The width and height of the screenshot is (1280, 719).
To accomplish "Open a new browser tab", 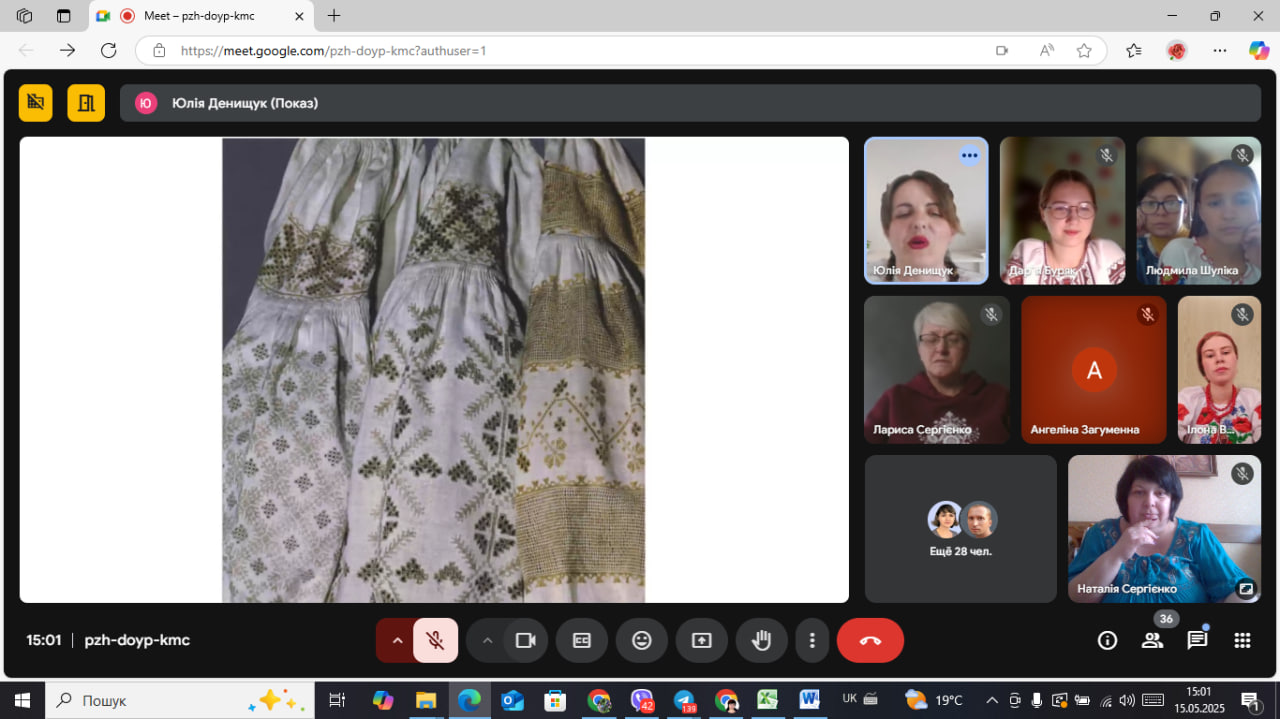I will [x=334, y=16].
